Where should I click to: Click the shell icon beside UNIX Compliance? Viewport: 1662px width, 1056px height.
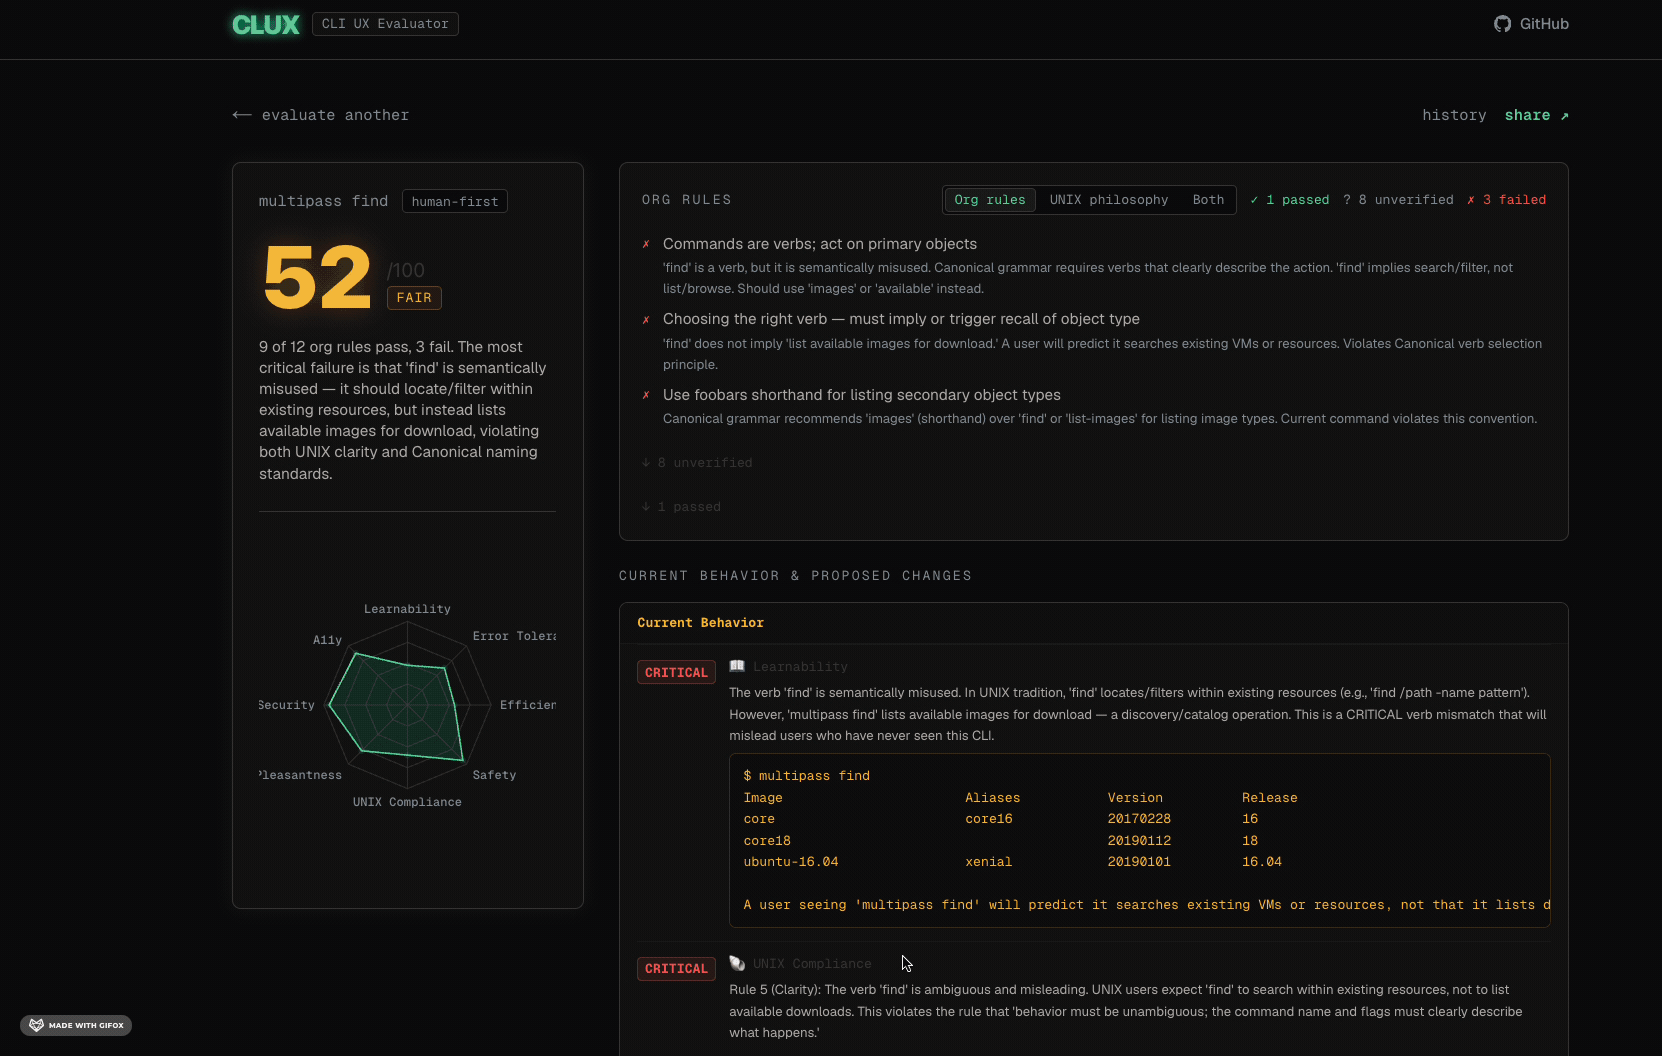737,963
